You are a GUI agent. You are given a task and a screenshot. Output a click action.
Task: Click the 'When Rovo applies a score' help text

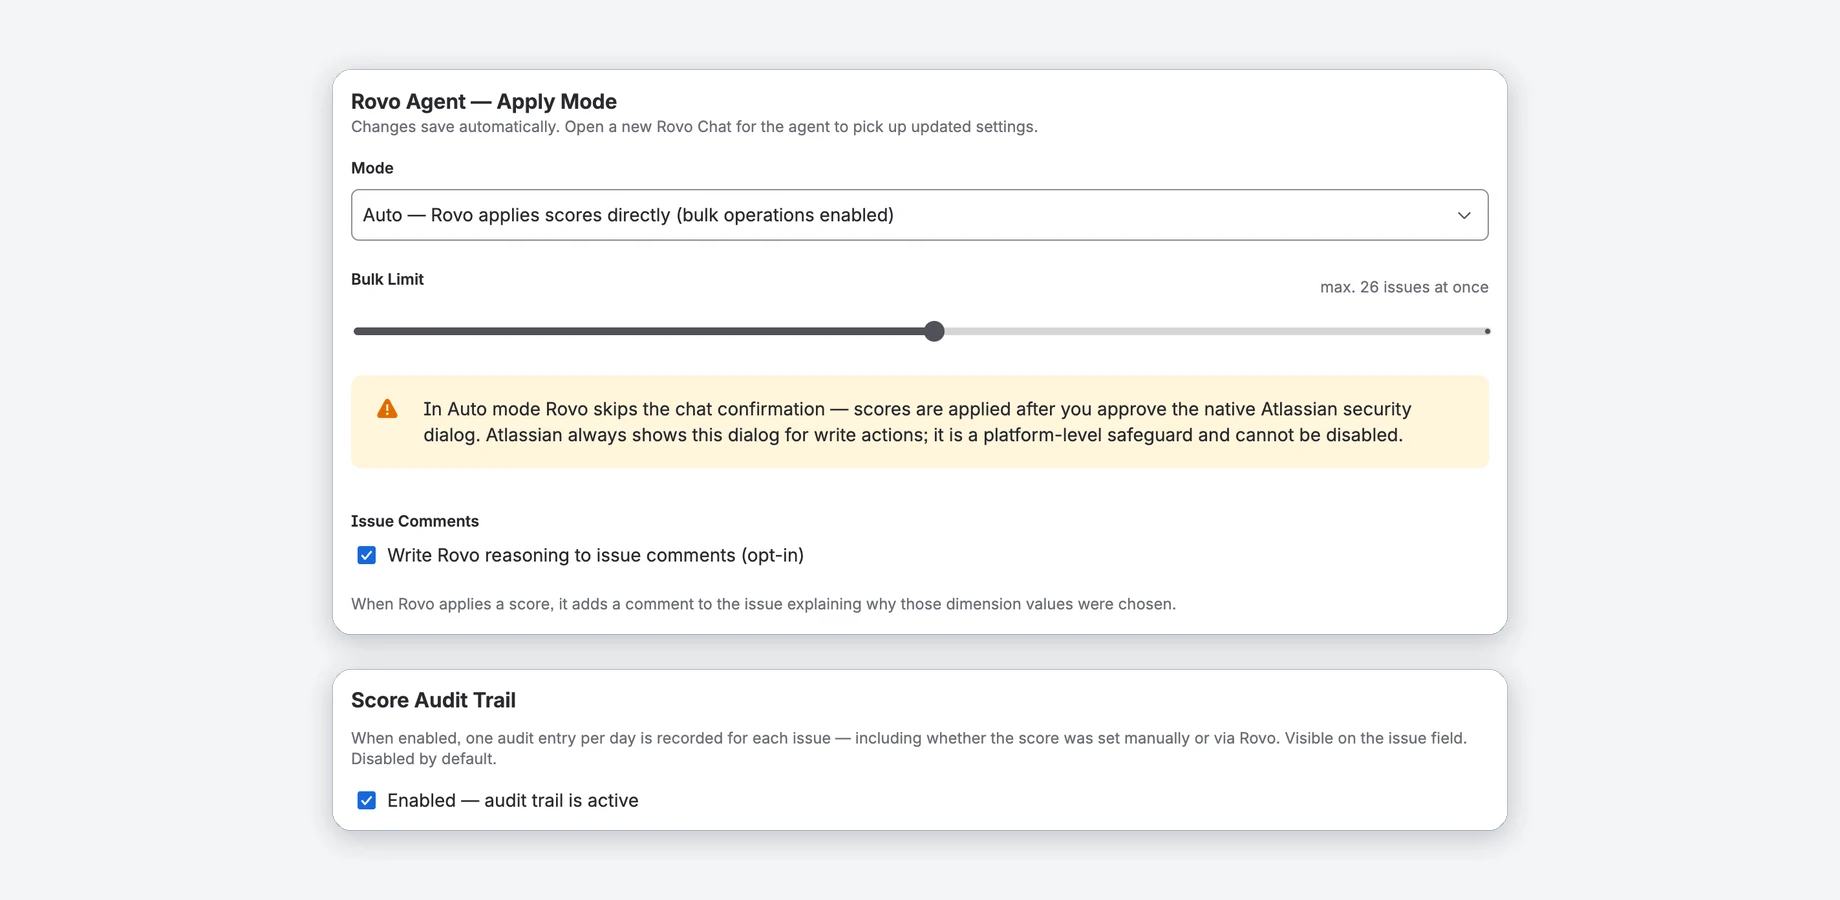[763, 604]
